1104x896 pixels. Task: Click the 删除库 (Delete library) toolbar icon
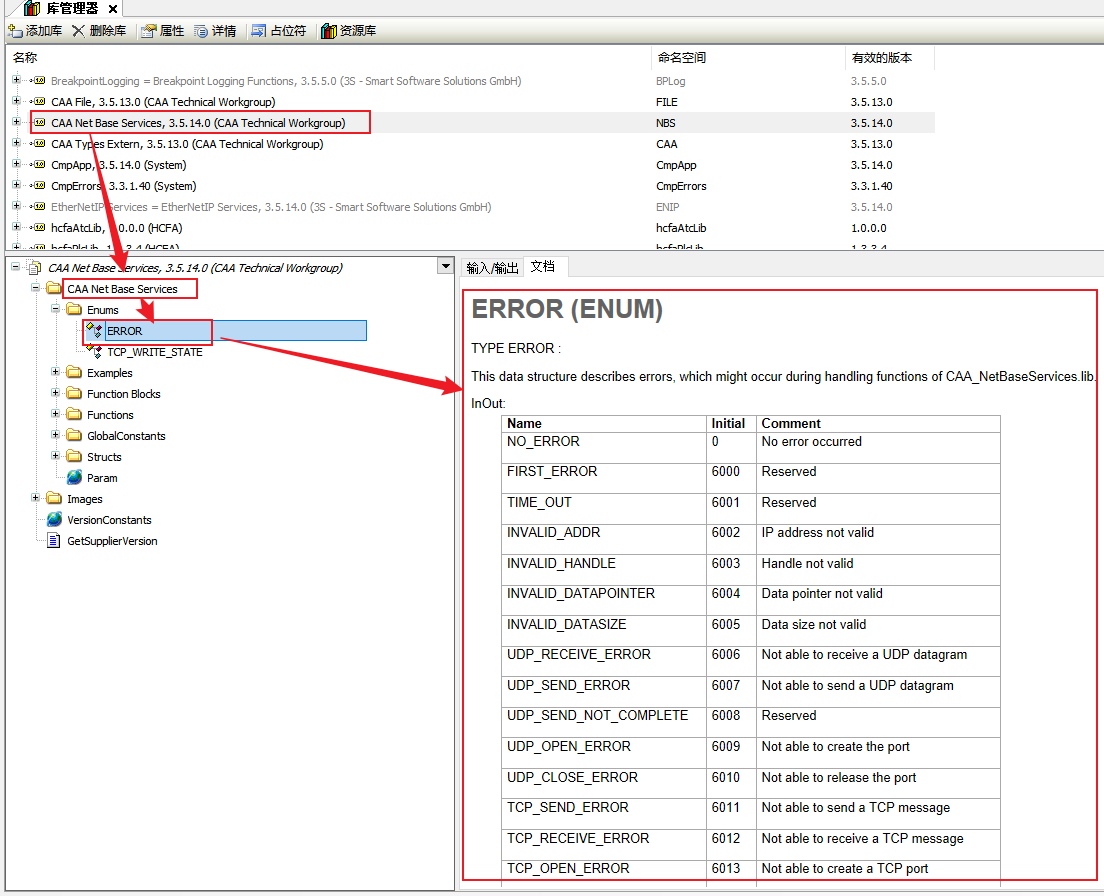click(79, 31)
